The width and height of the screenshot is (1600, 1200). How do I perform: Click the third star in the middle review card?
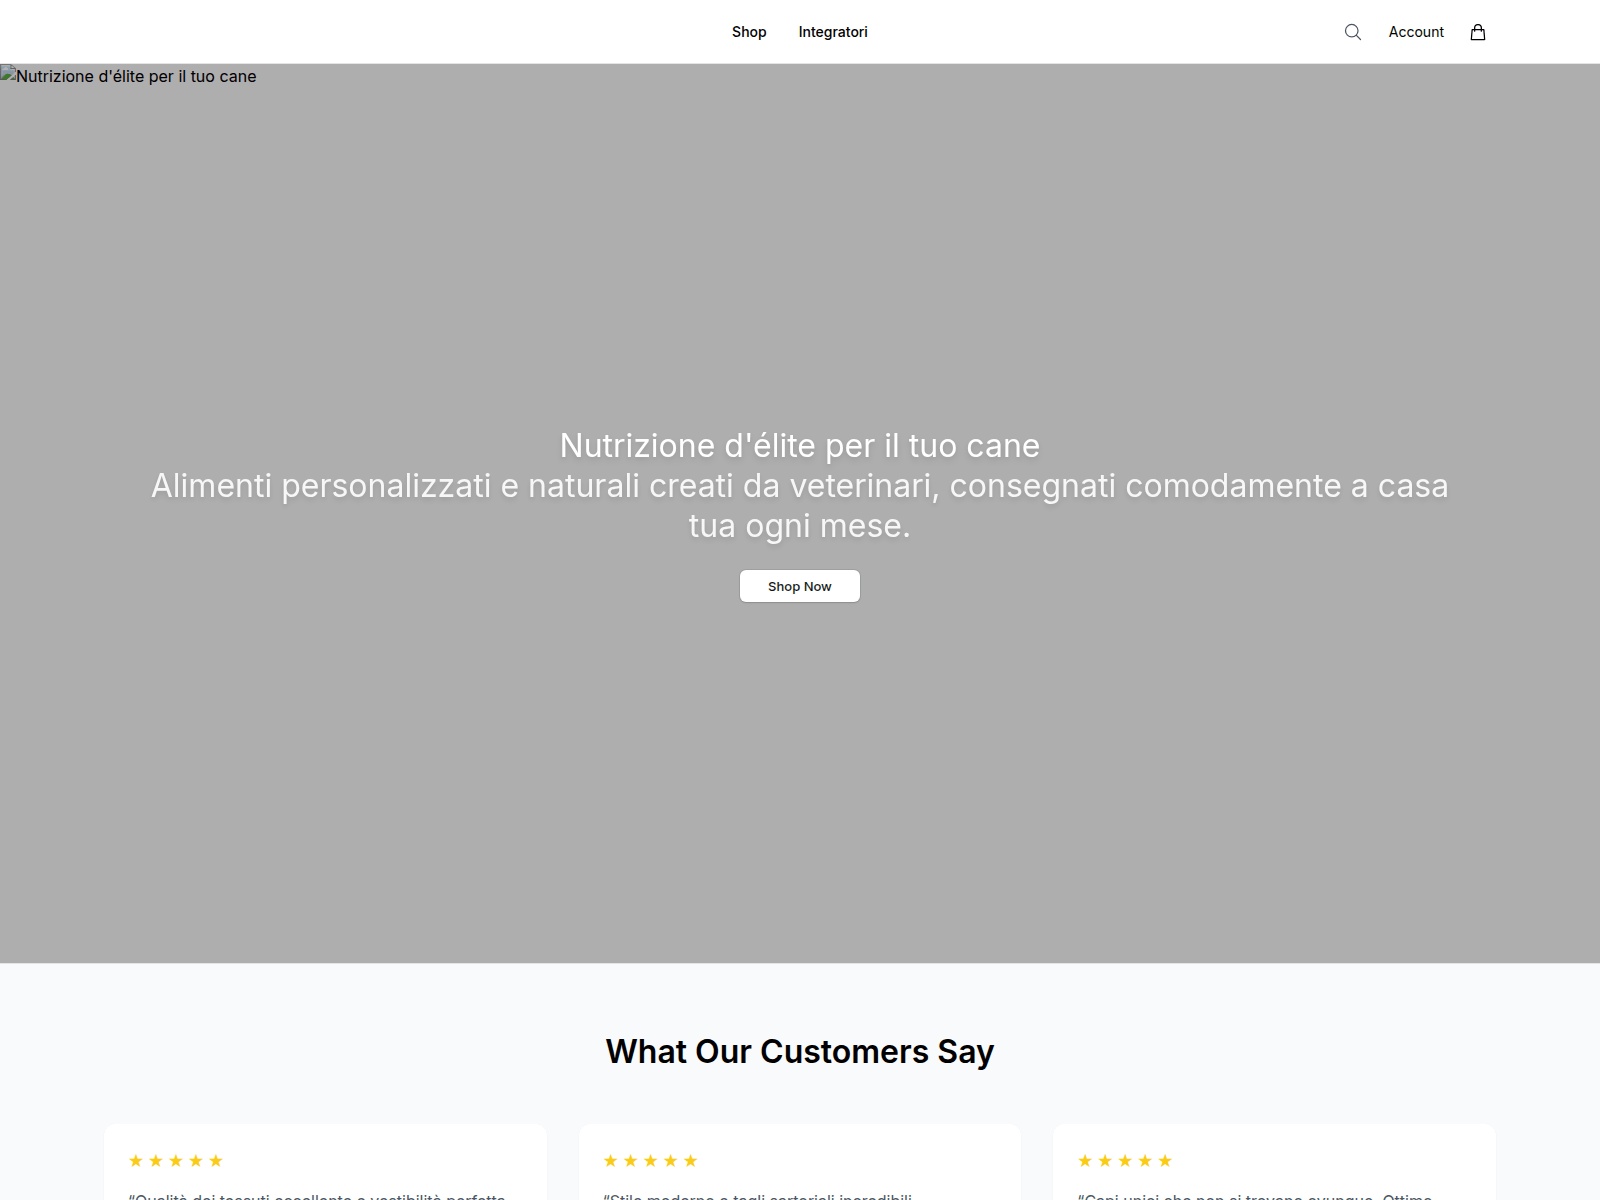[x=651, y=1161]
